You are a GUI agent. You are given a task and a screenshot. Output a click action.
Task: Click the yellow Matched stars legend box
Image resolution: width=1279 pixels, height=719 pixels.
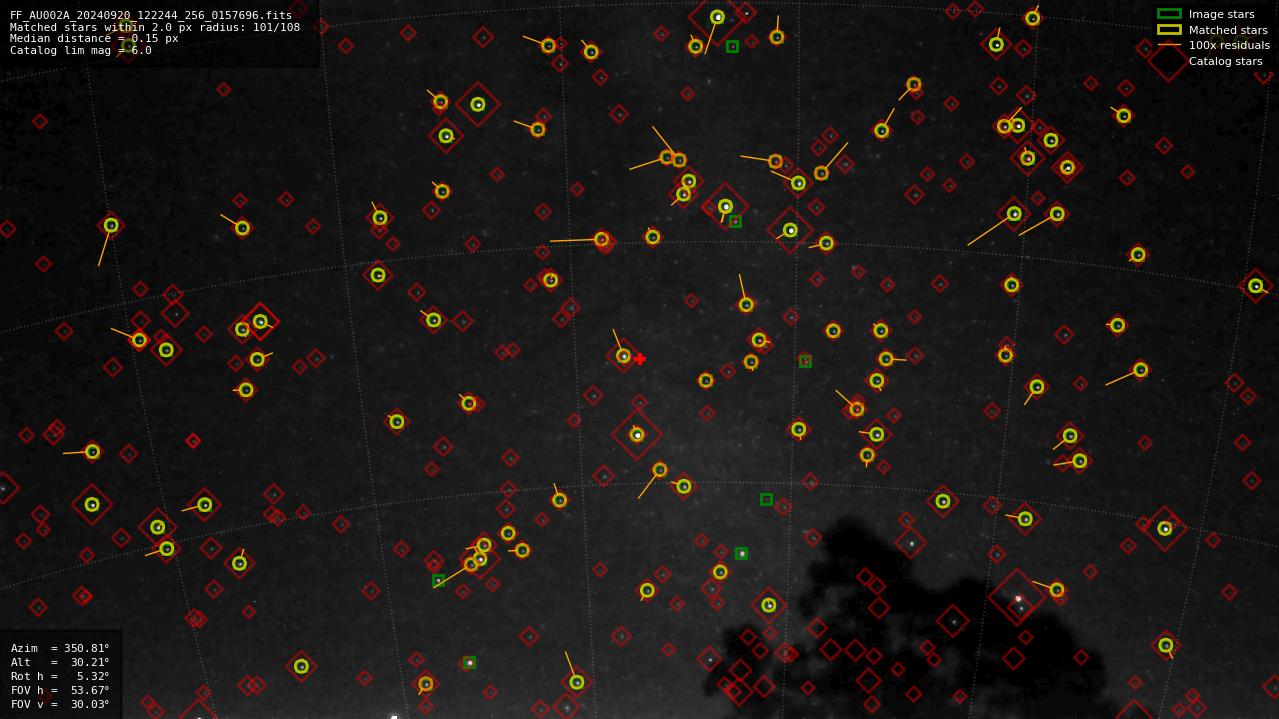(x=1169, y=30)
